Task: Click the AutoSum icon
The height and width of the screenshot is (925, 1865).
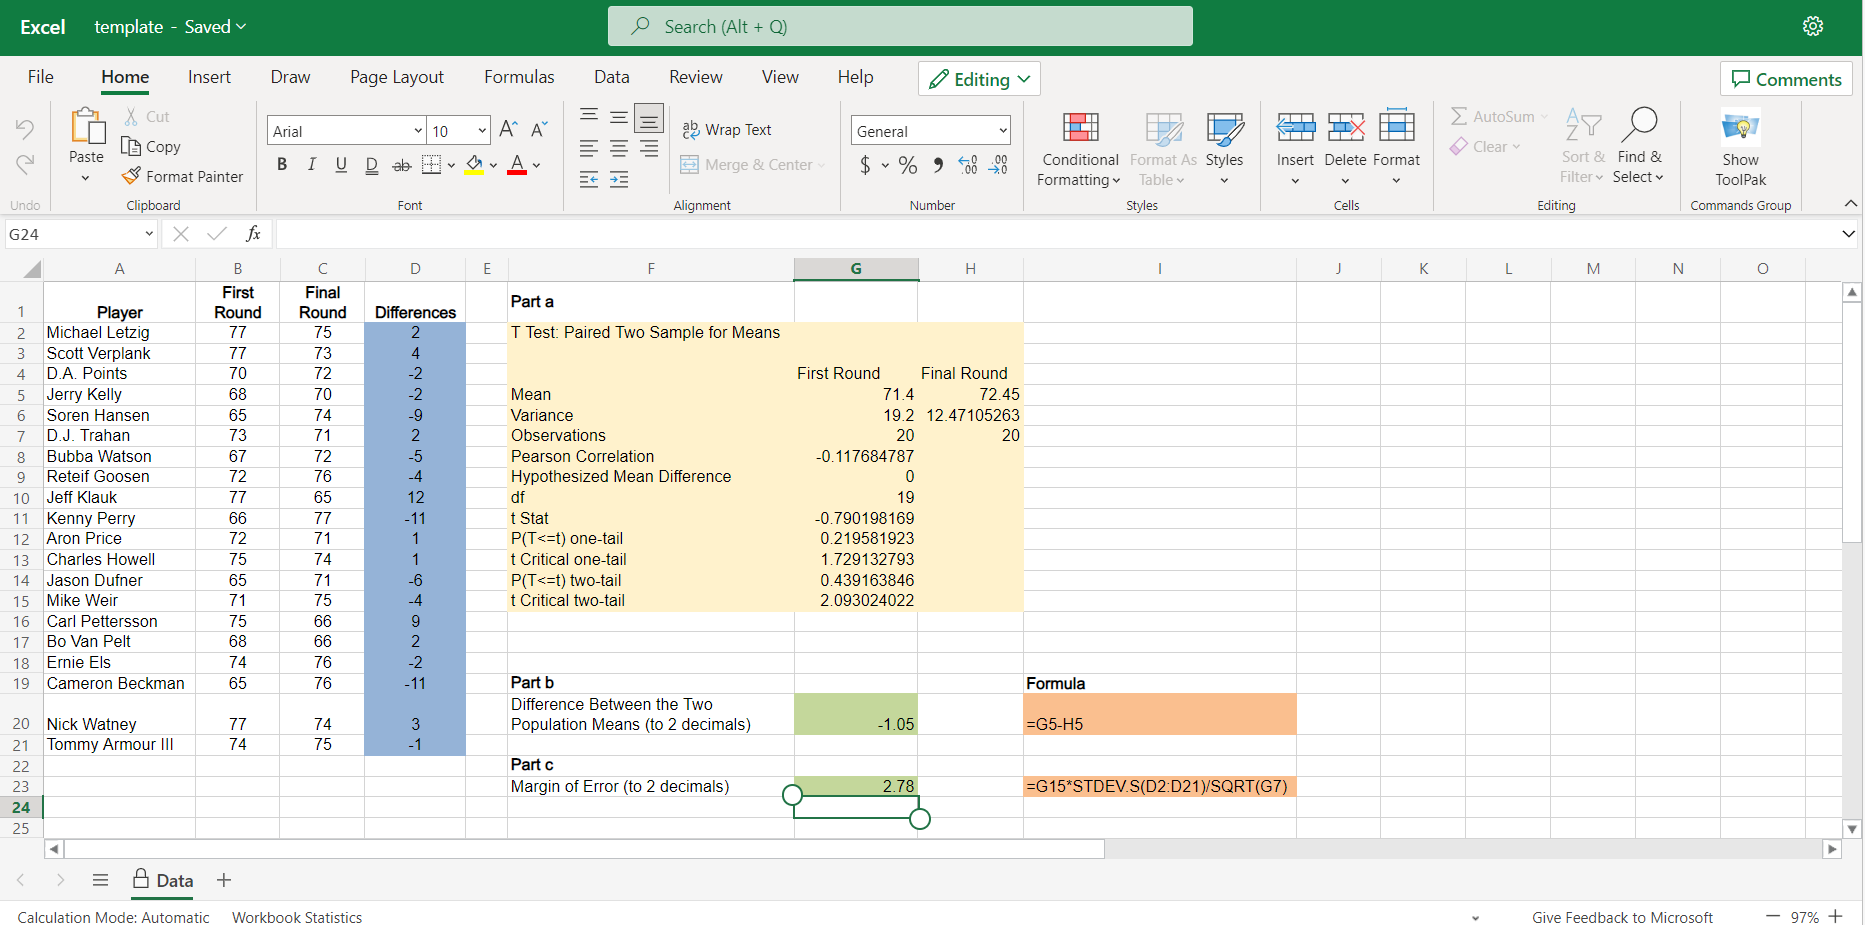Action: [1459, 116]
